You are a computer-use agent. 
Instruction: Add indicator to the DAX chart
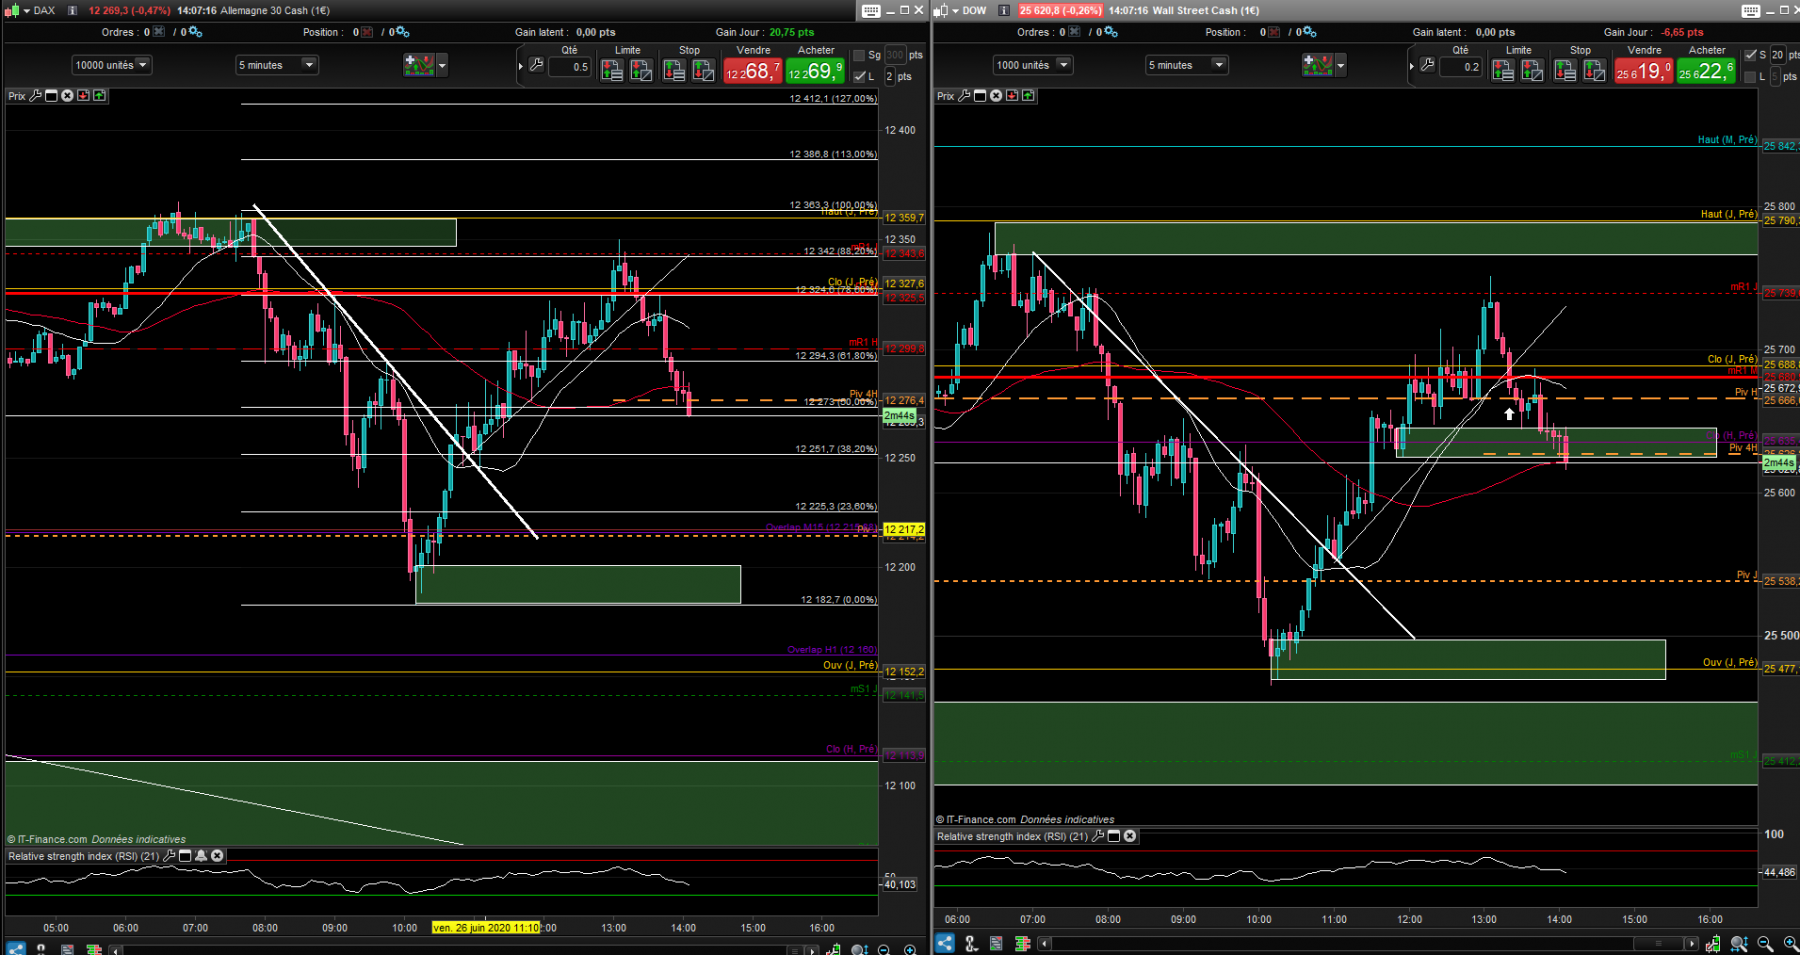[418, 65]
